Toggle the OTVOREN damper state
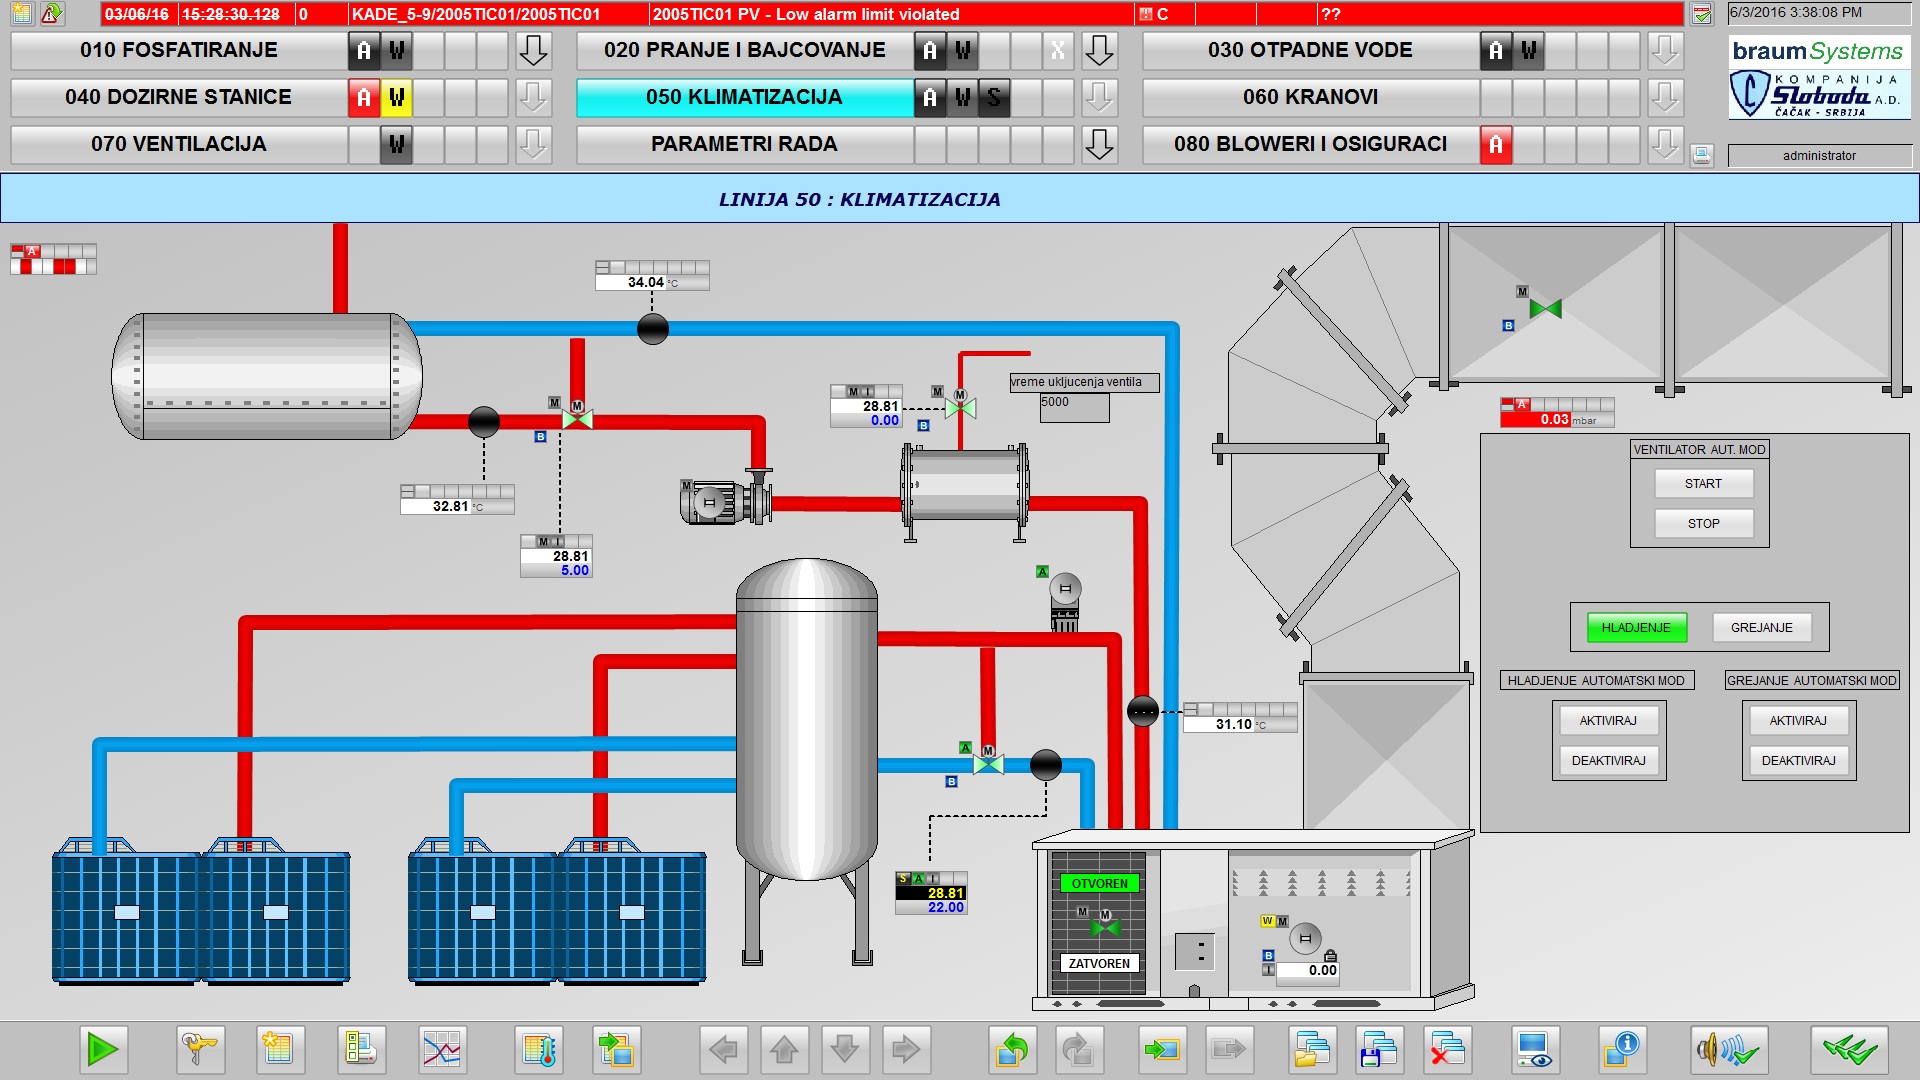 pyautogui.click(x=1099, y=884)
